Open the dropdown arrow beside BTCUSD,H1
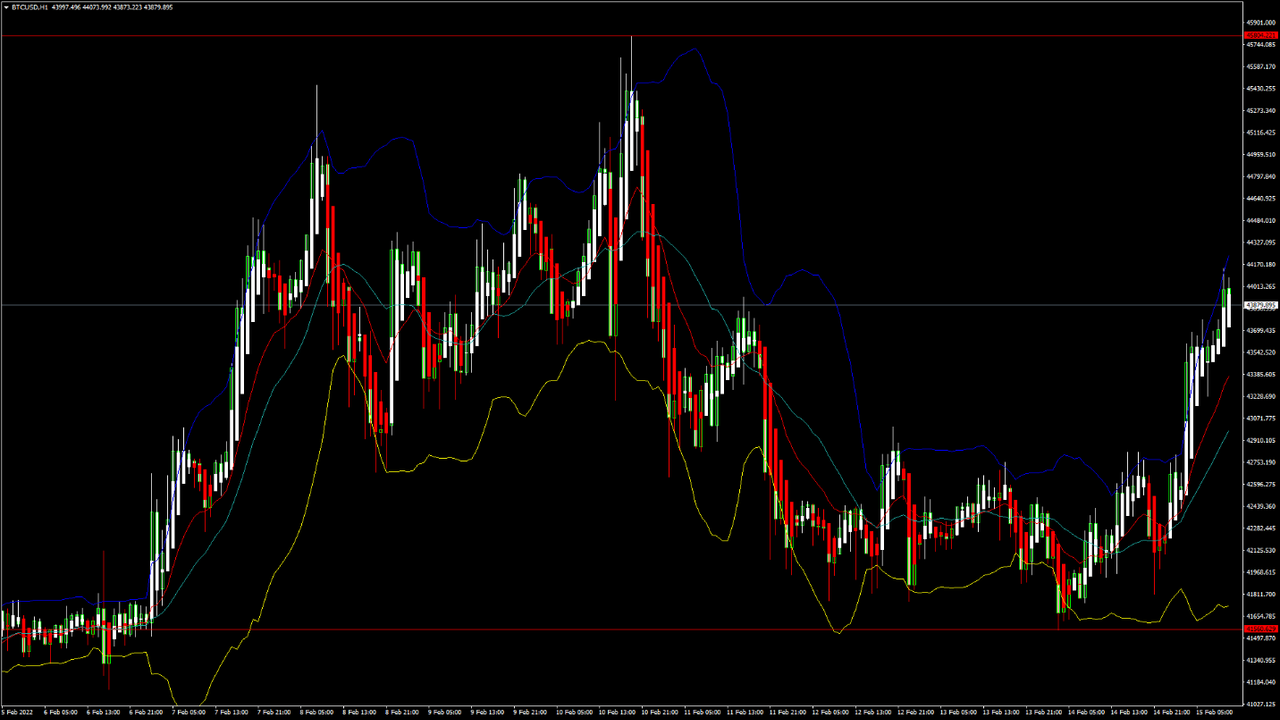The height and width of the screenshot is (720, 1280). 5,7
